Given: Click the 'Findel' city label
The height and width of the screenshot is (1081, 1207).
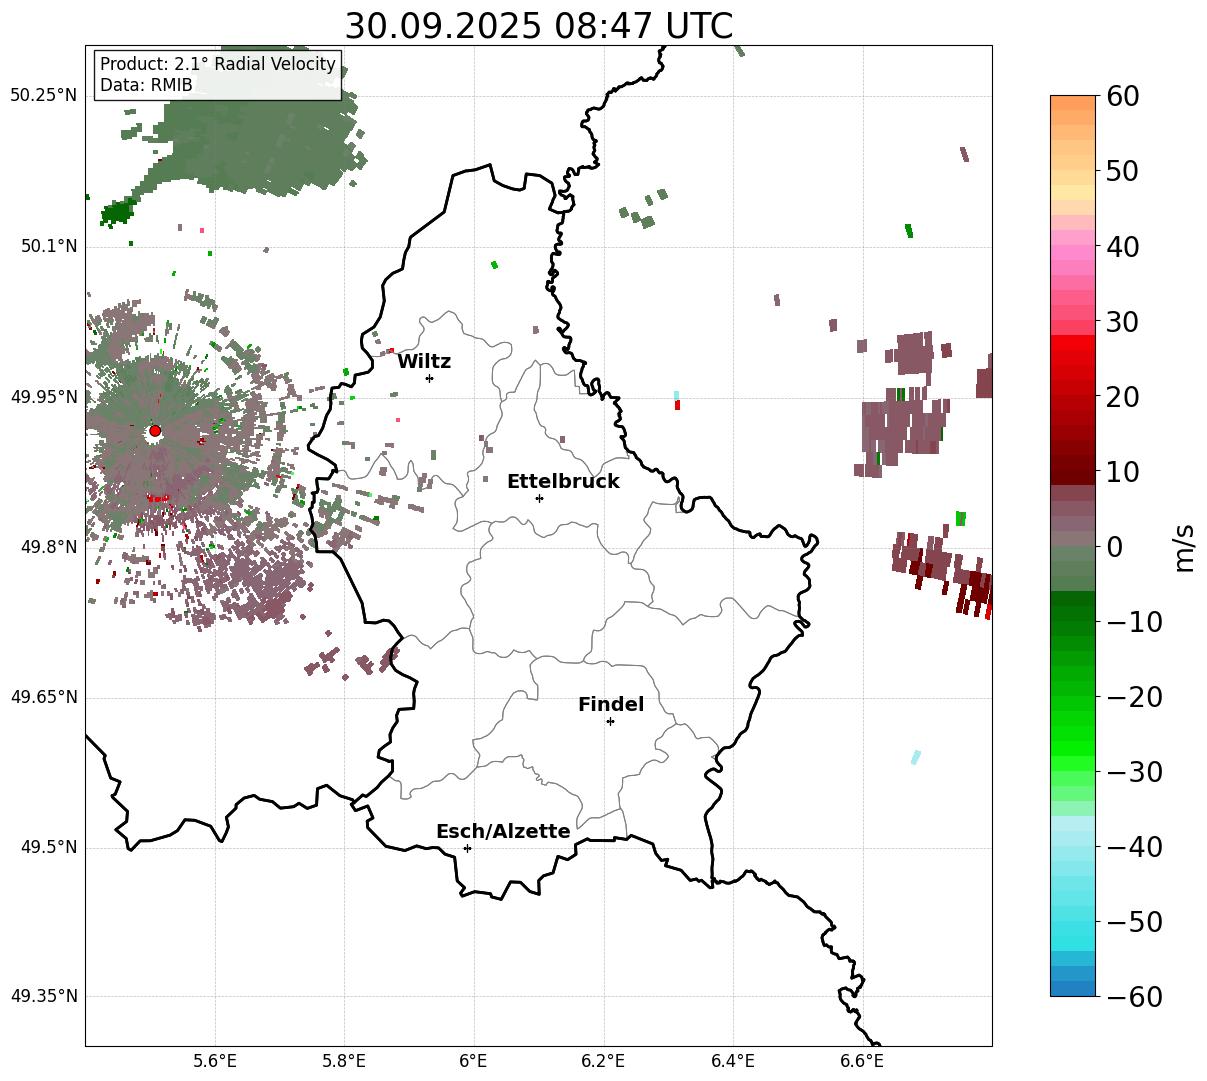Looking at the screenshot, I should [x=611, y=704].
